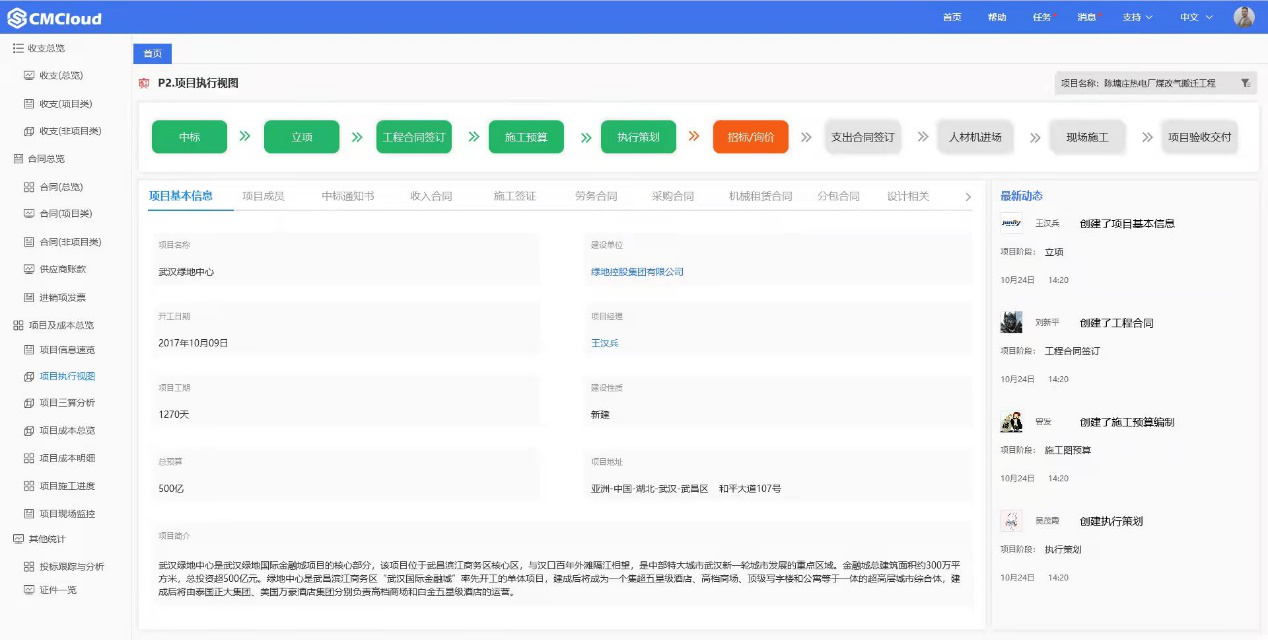
Task: Click 刘新平's avatar in the activity feed
Action: [1011, 322]
